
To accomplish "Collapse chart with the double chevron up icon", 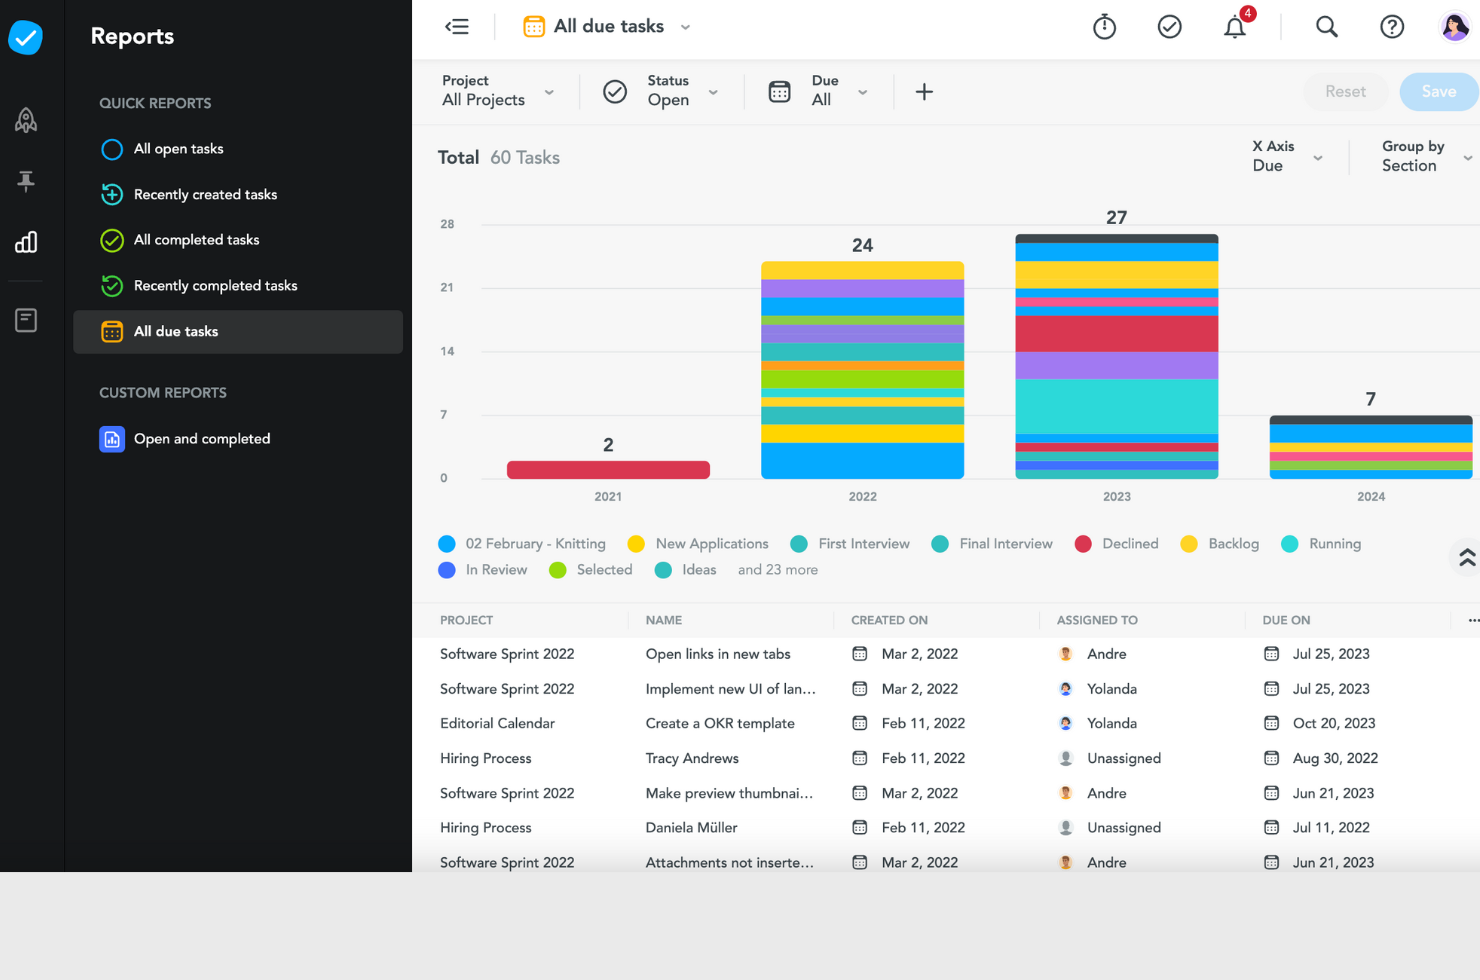I will (x=1466, y=558).
